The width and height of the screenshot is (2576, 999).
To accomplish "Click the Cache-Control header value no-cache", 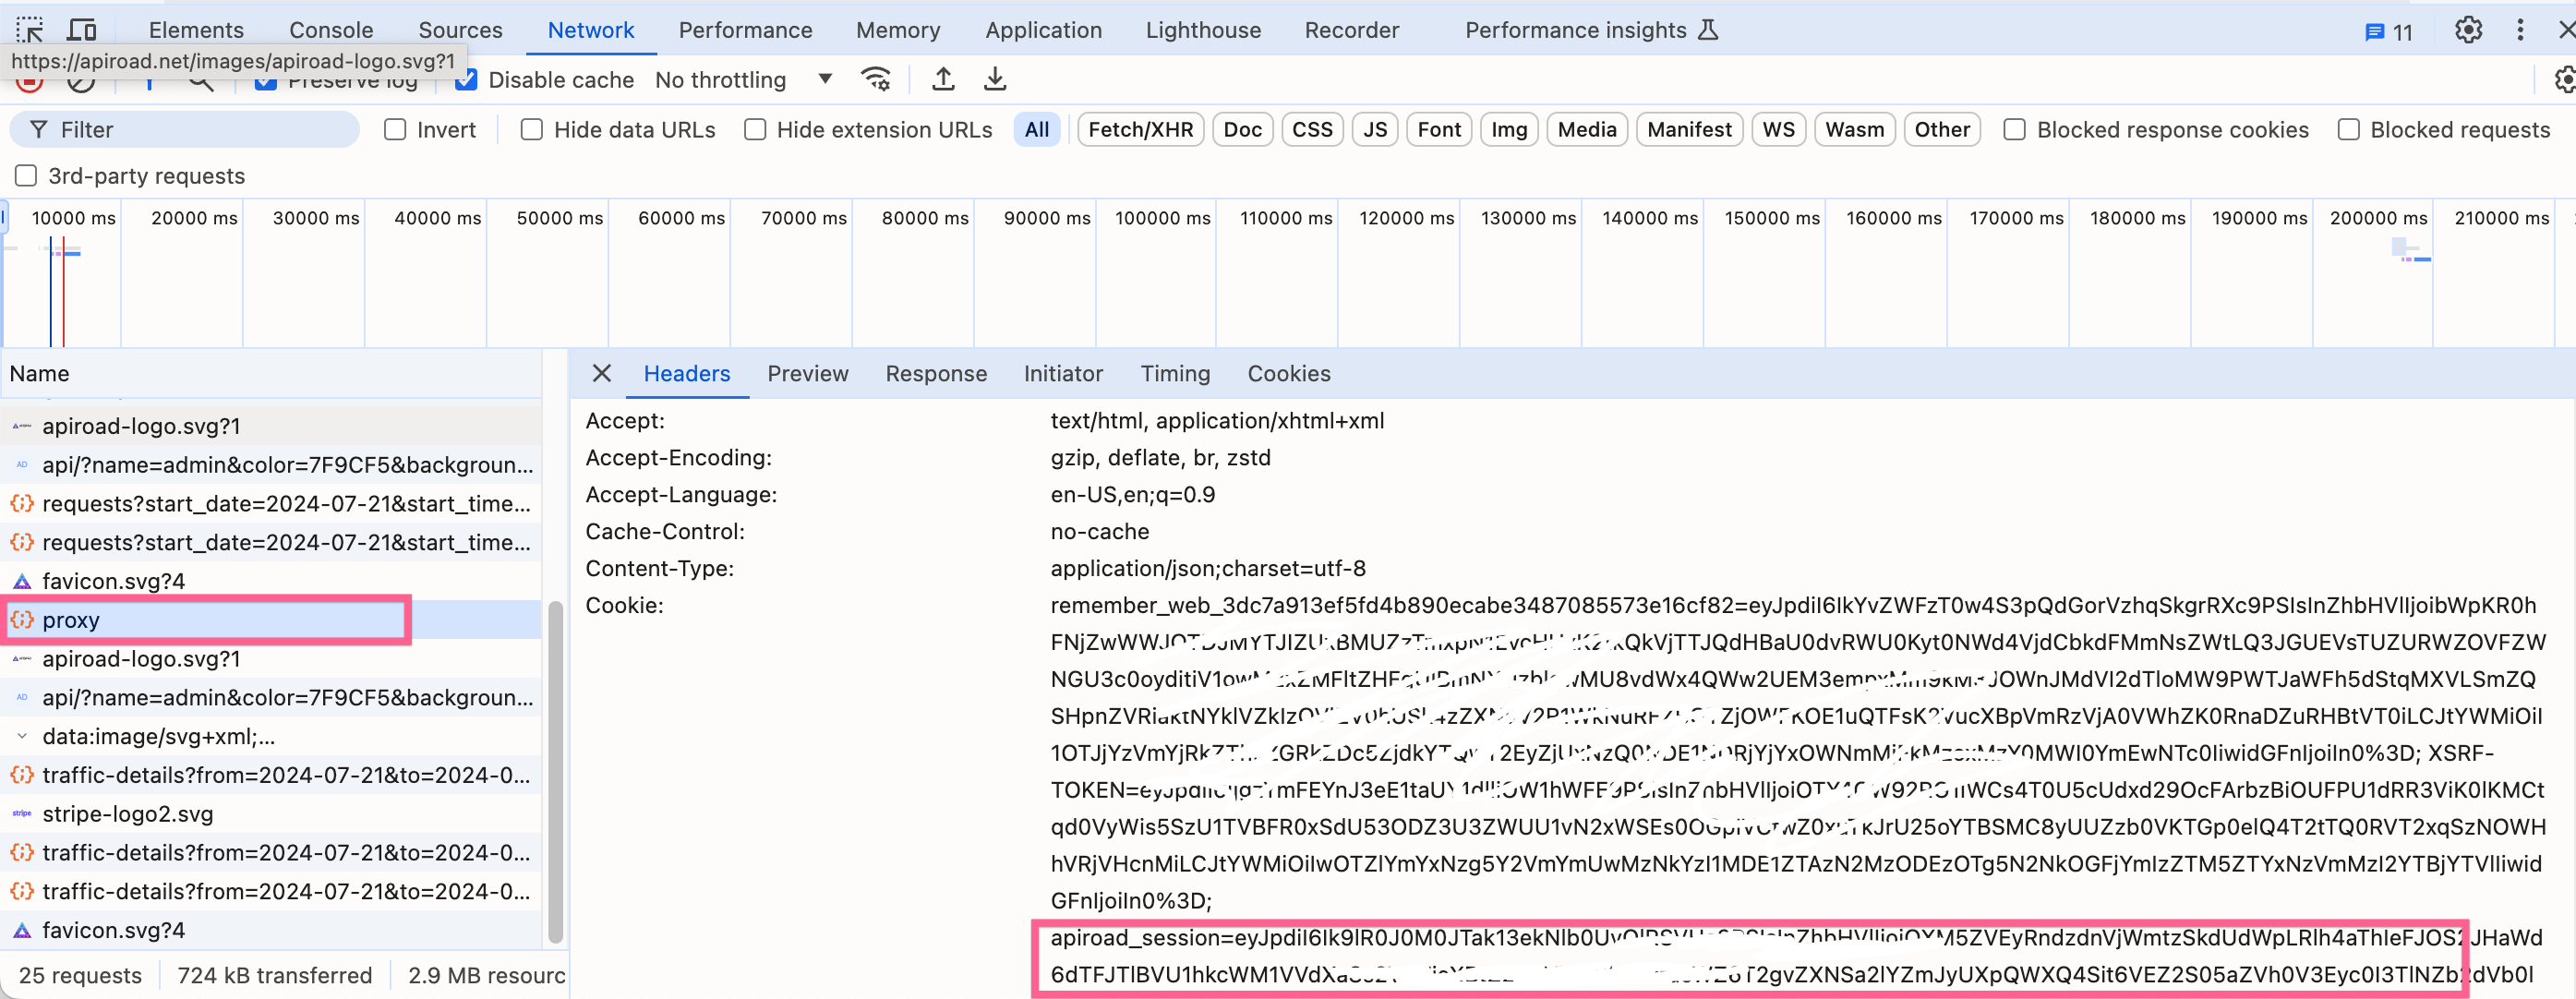I will point(1099,532).
